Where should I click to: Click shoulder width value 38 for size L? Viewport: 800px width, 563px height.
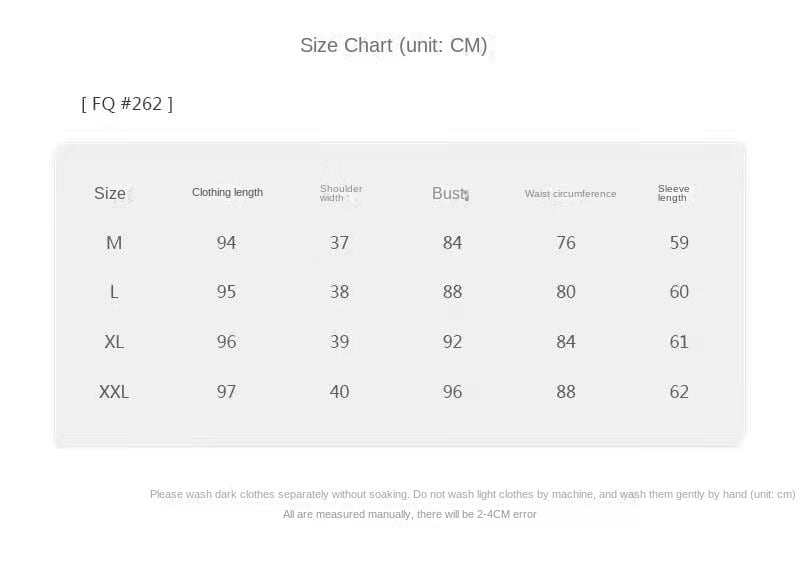click(x=340, y=292)
